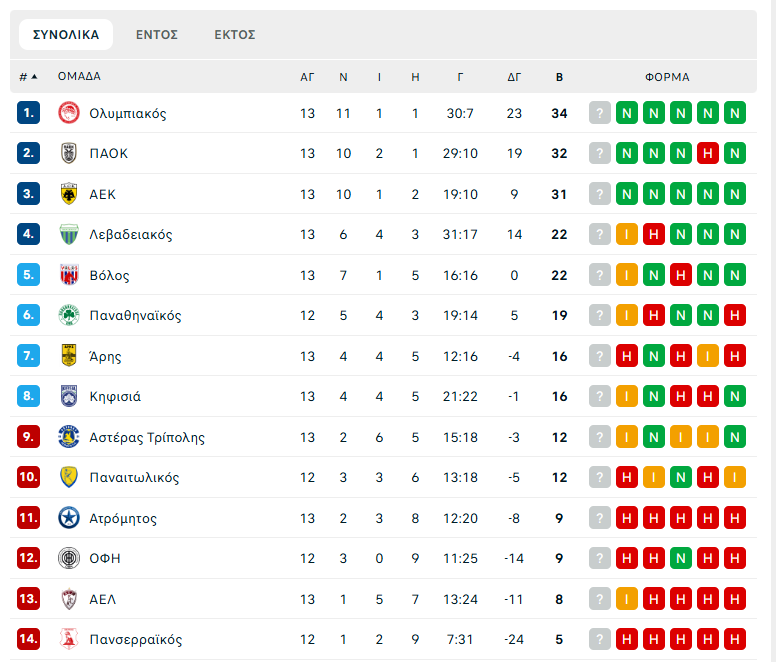Click the Ατρόμητος star logo icon
This screenshot has width=776, height=662.
click(69, 518)
